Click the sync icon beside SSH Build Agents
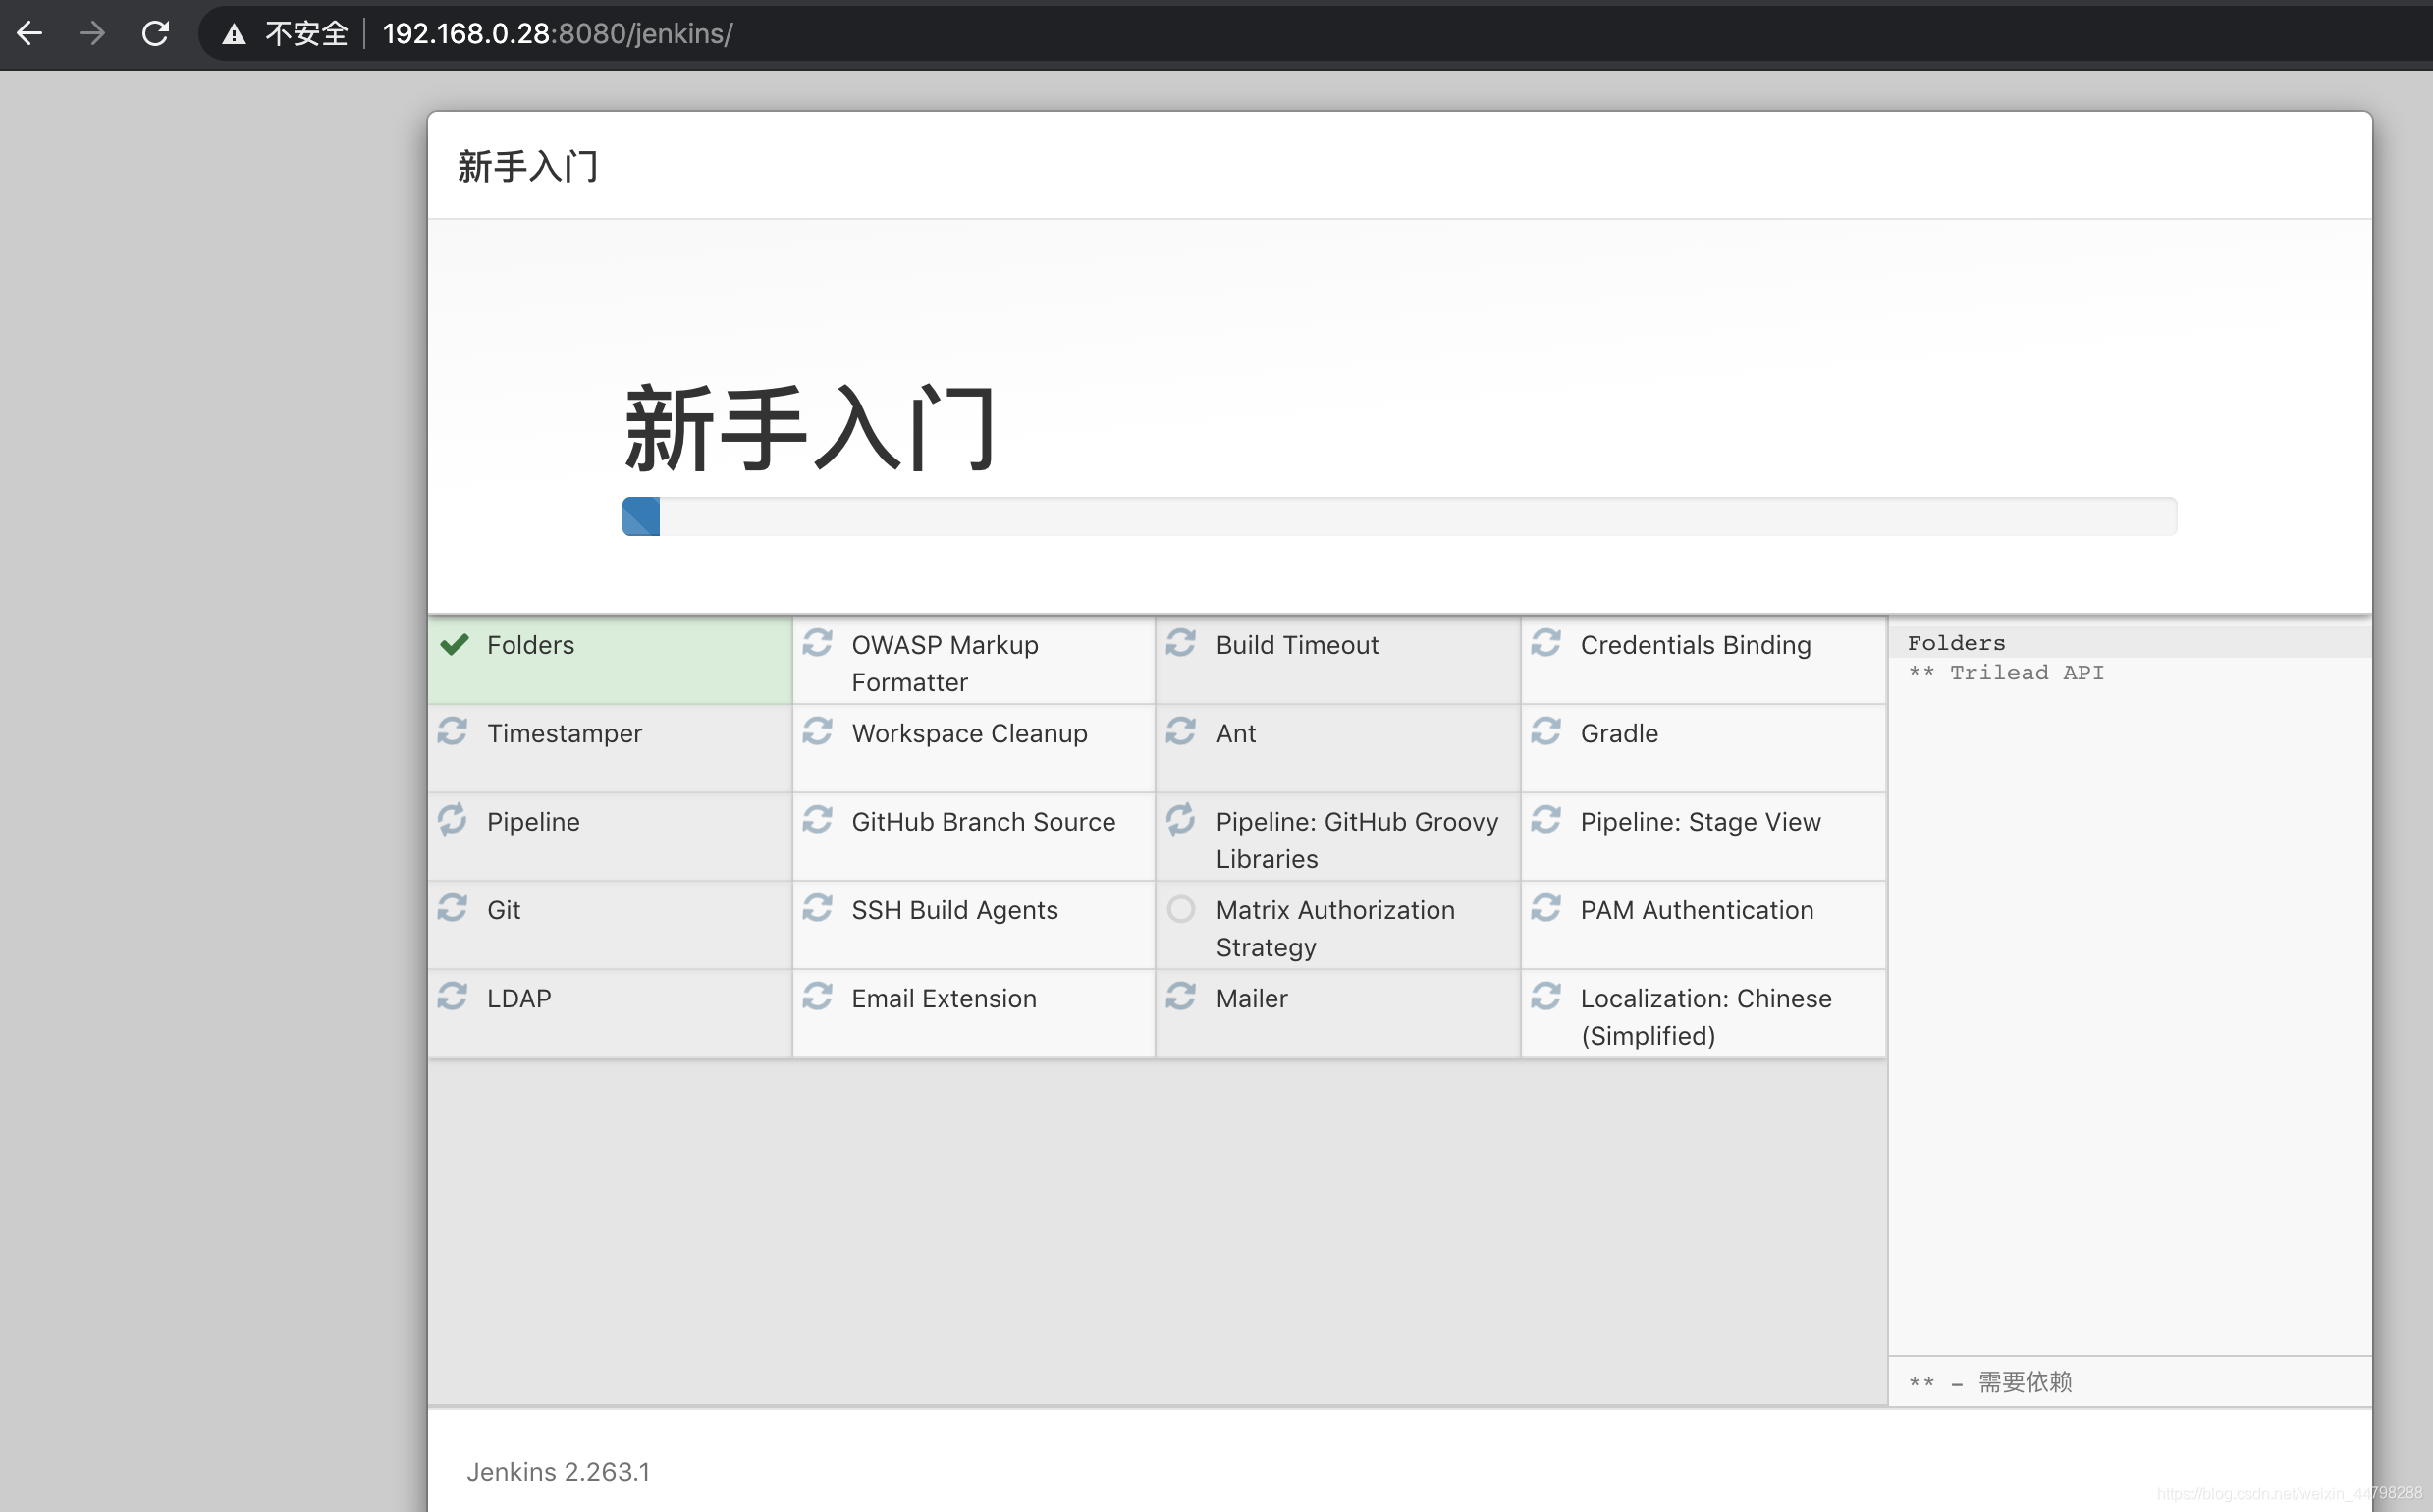This screenshot has height=1512, width=2433. [x=817, y=908]
